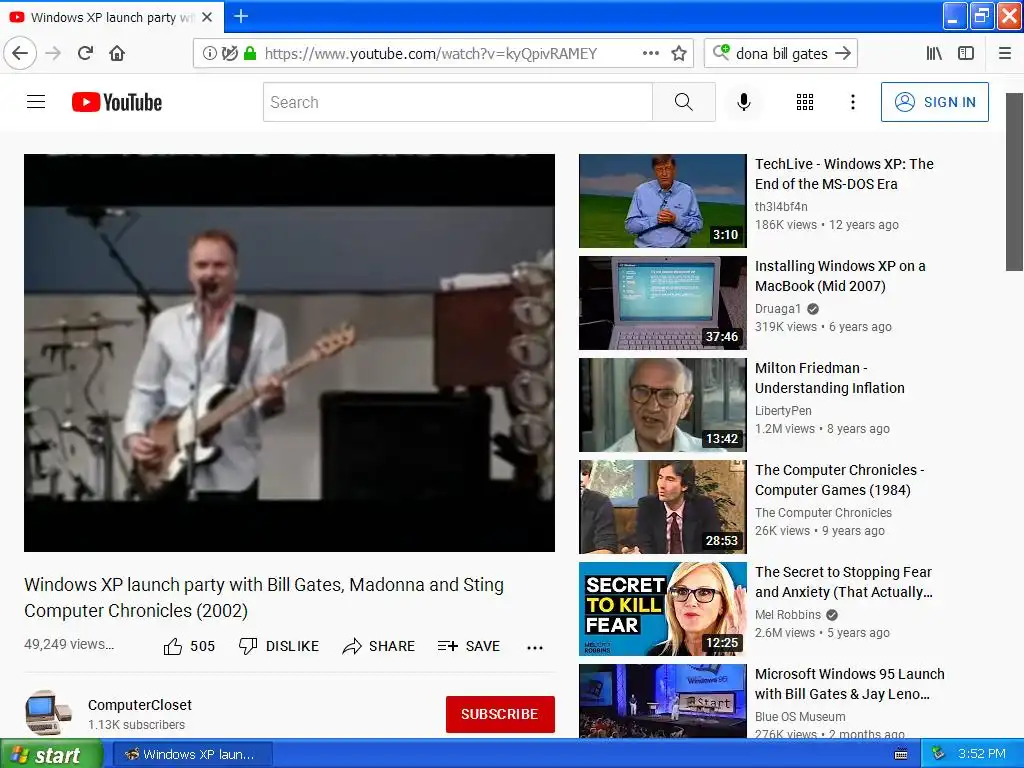This screenshot has height=768, width=1024.
Task: Click the Mel Robbins channel name
Action: click(788, 615)
